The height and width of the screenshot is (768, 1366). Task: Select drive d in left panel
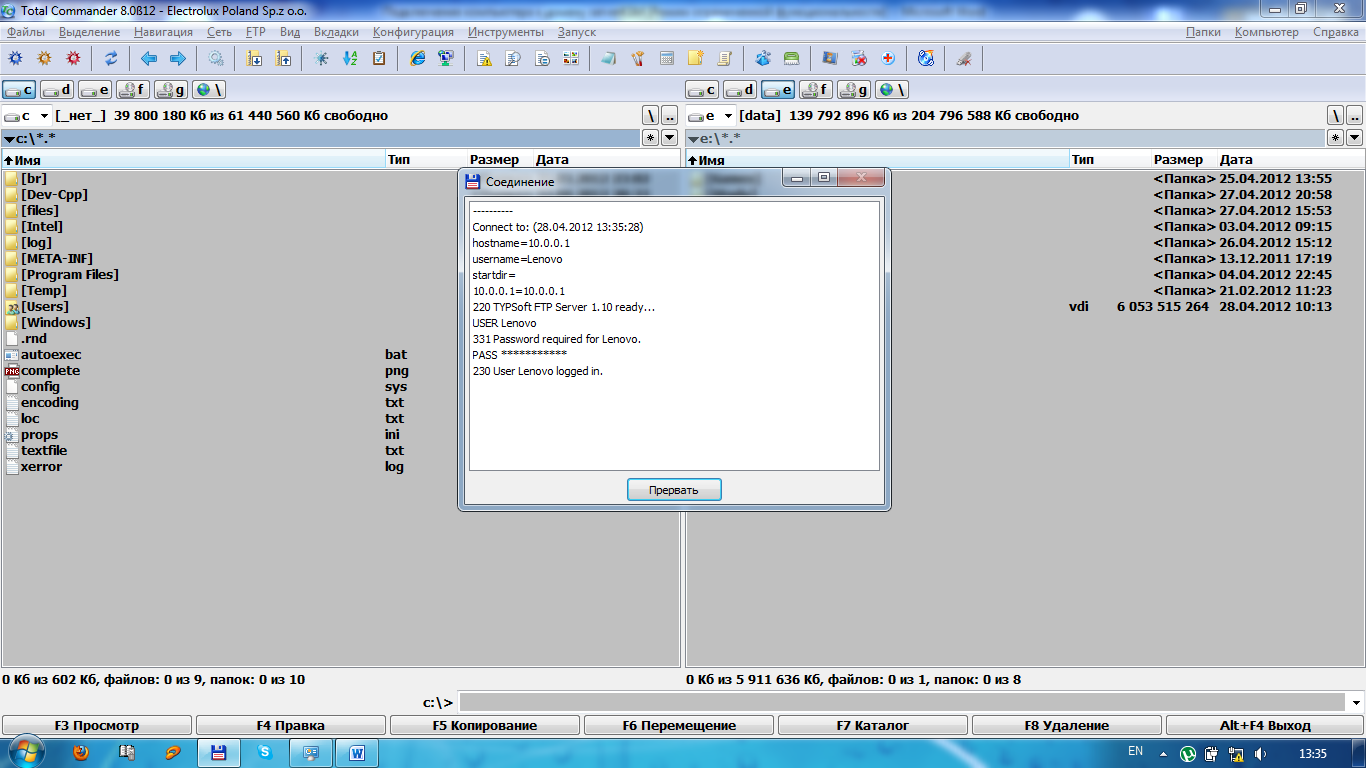(57, 90)
